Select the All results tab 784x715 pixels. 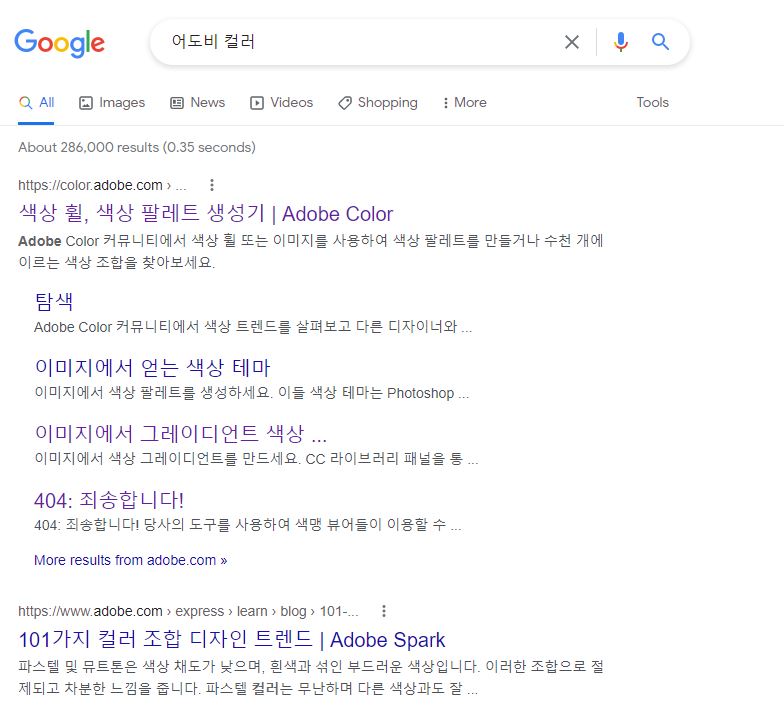pyautogui.click(x=36, y=102)
